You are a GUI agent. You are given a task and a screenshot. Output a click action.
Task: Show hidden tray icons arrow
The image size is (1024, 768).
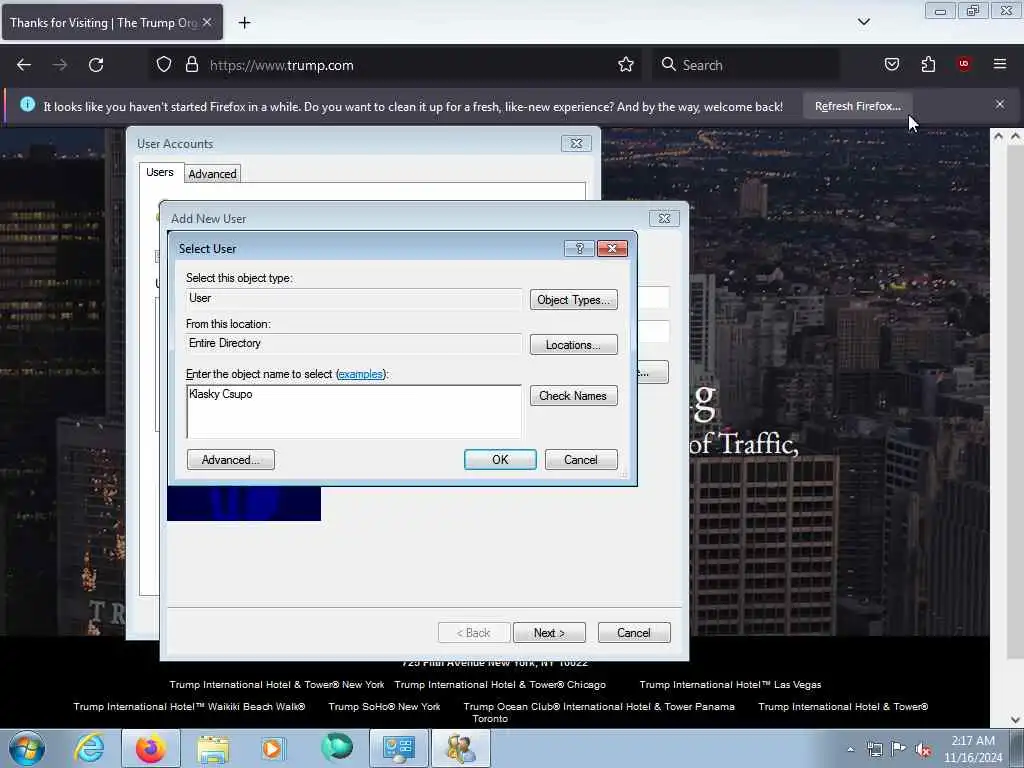coord(850,749)
